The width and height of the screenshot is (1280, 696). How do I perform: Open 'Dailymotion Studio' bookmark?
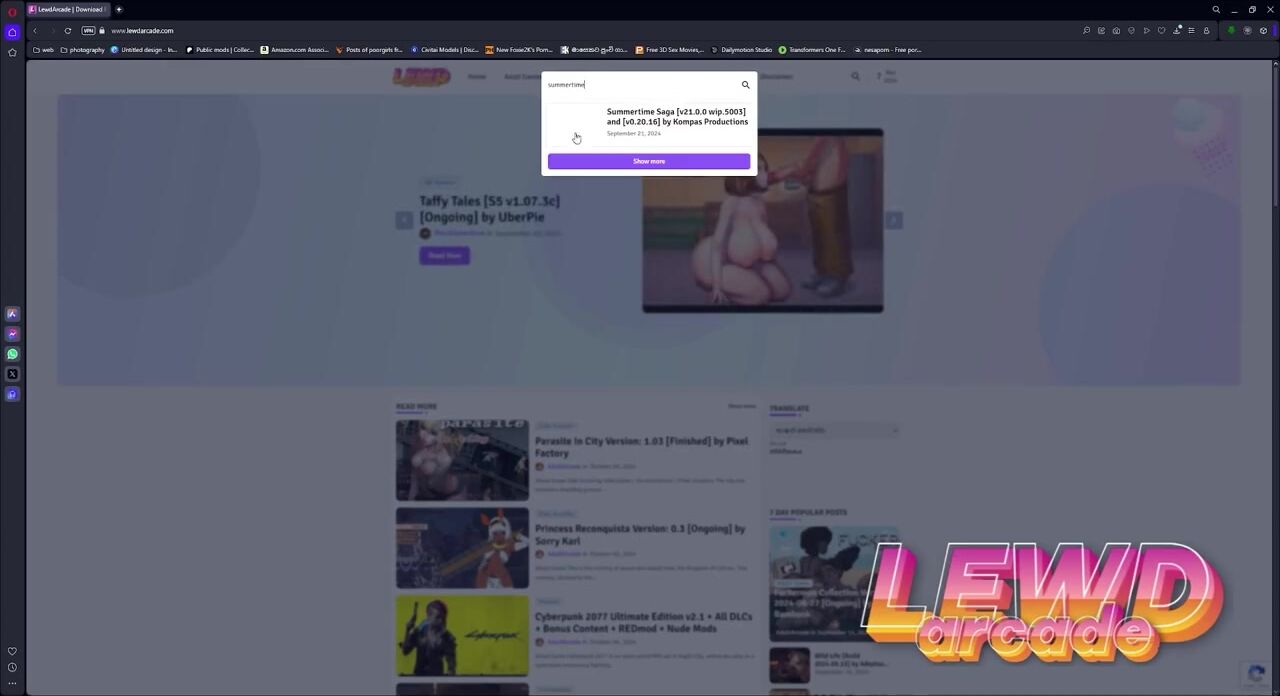(741, 50)
